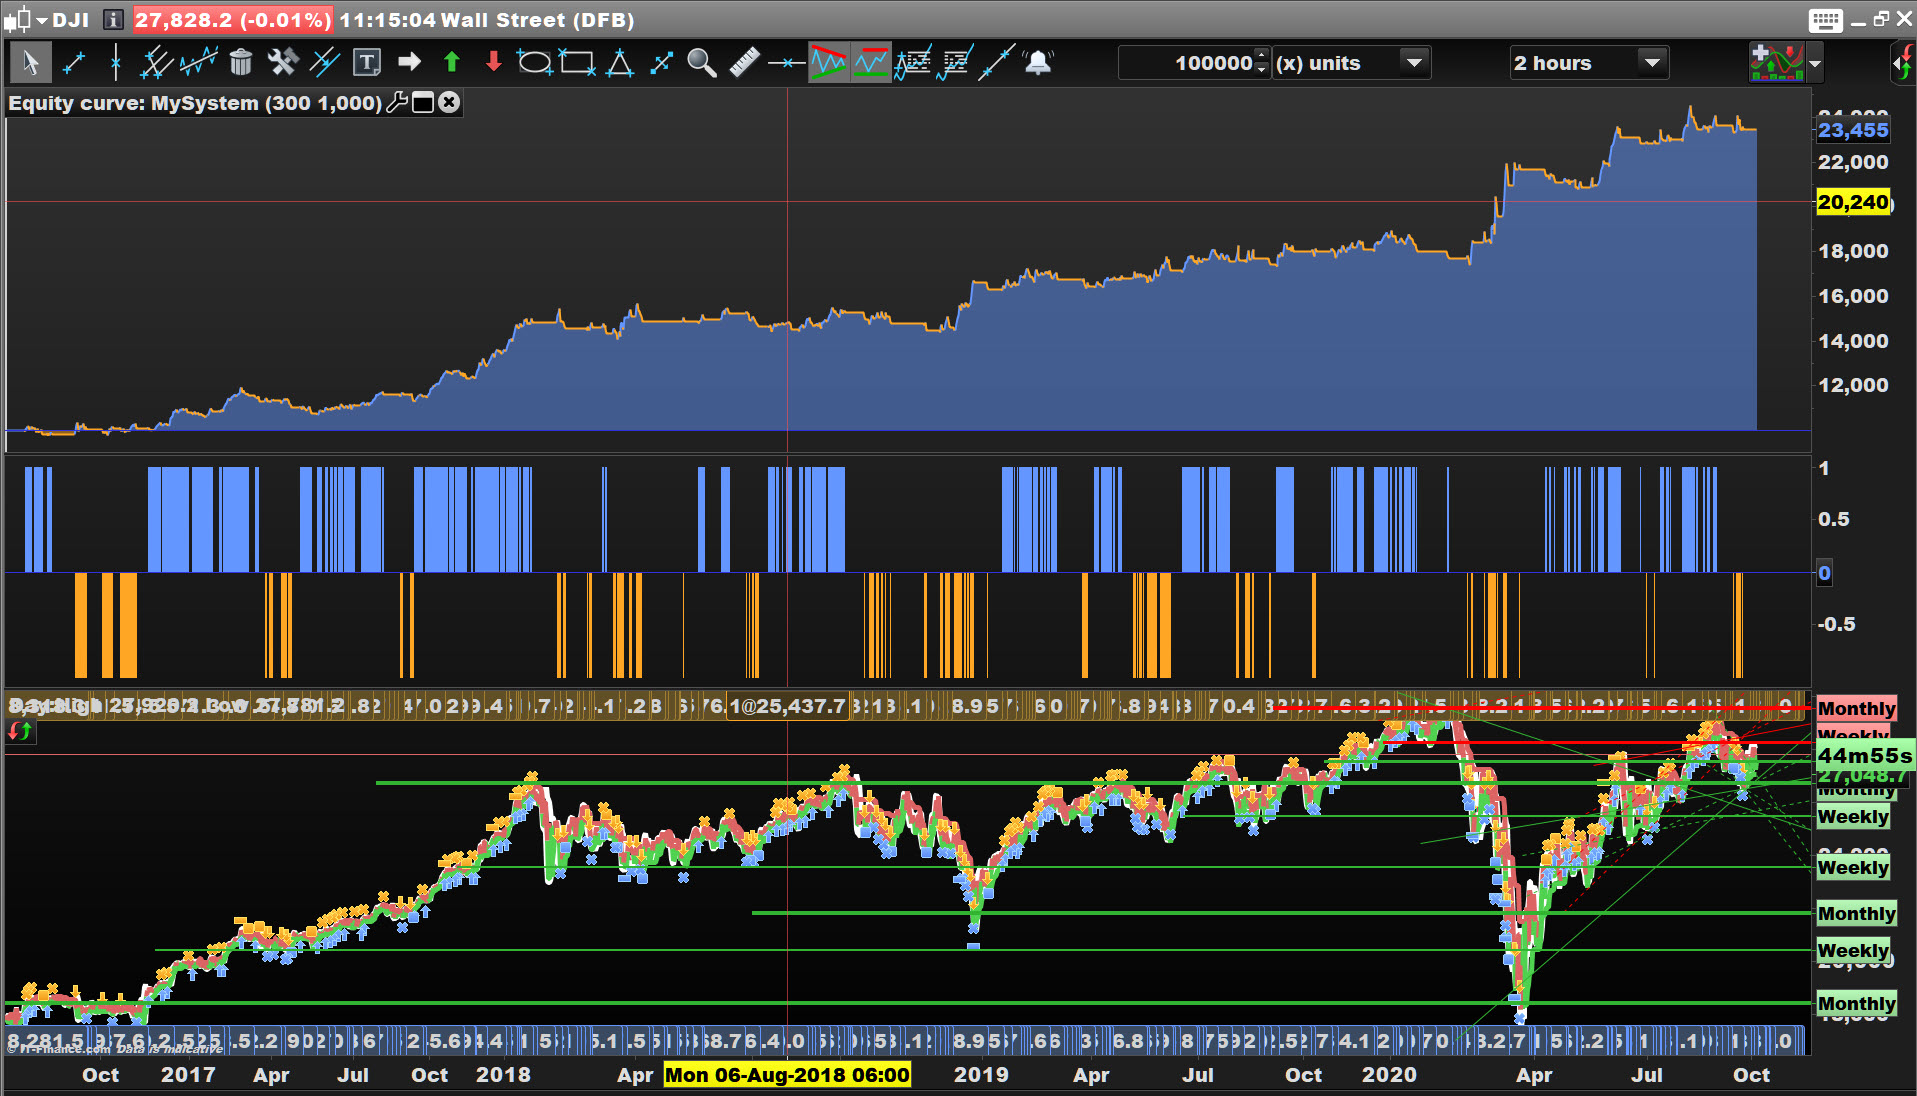Select the arrow cursor tool

click(x=30, y=63)
